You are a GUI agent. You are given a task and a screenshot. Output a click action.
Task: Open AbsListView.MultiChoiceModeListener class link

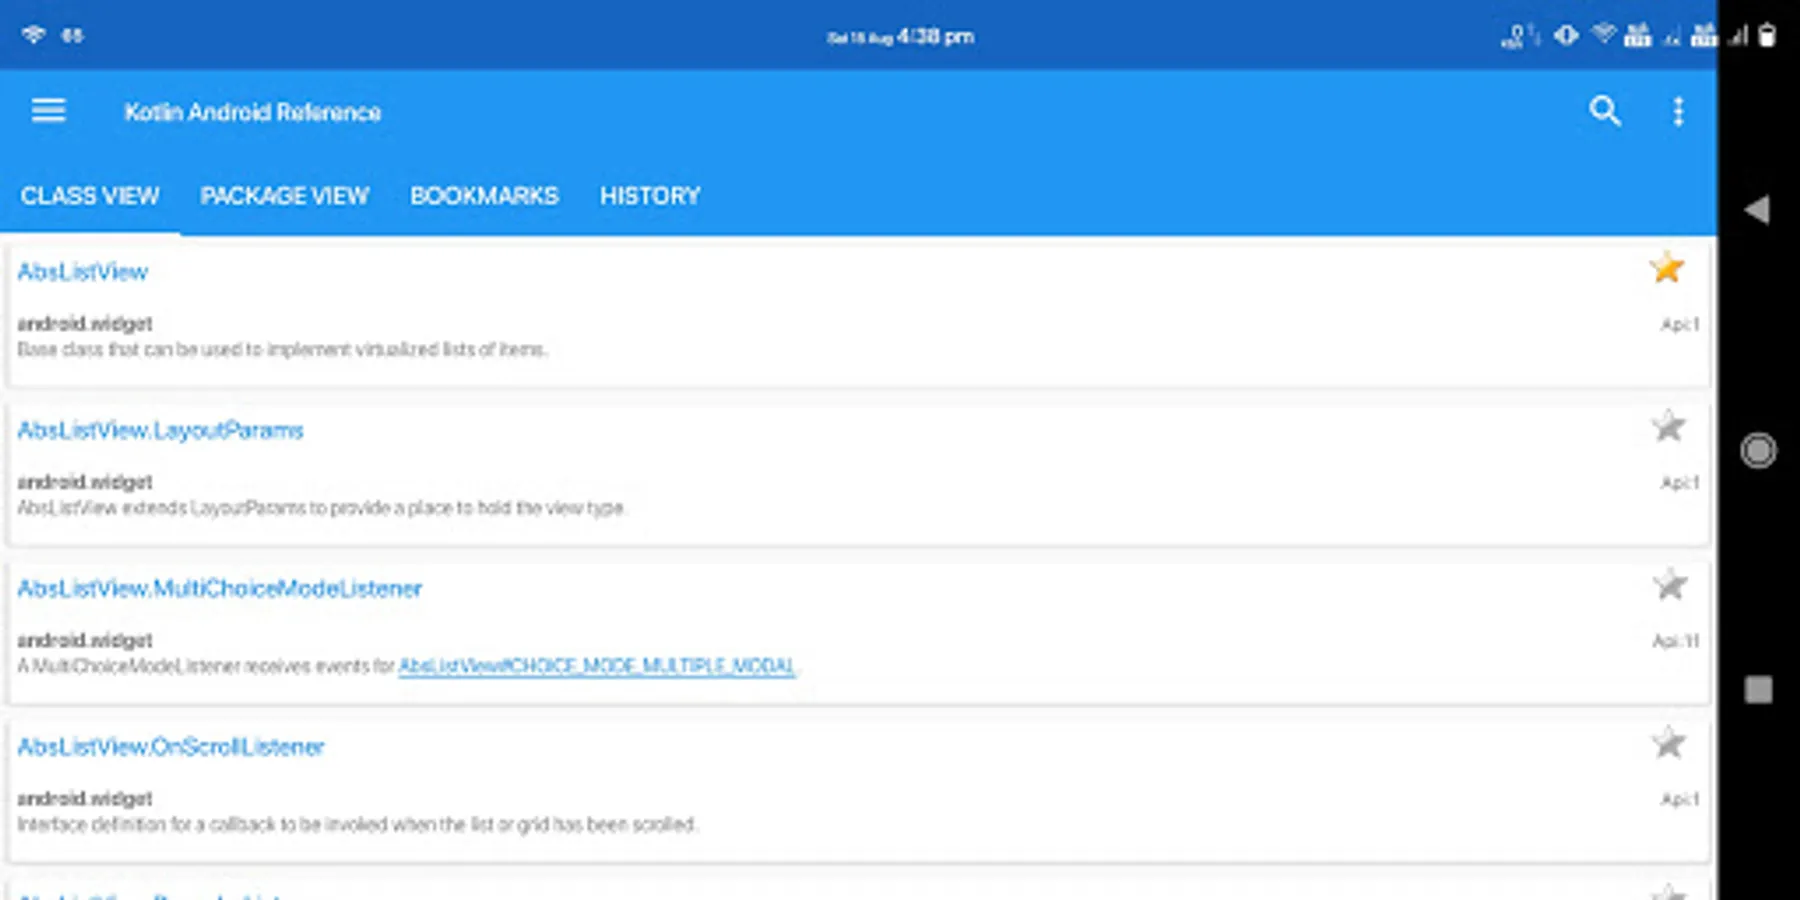click(x=220, y=589)
